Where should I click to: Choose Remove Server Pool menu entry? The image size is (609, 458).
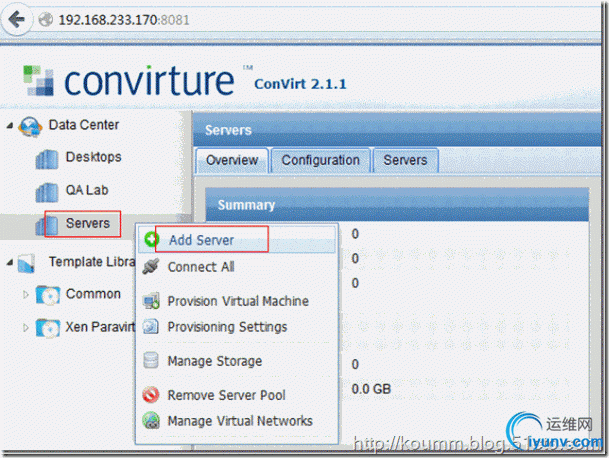[x=237, y=395]
